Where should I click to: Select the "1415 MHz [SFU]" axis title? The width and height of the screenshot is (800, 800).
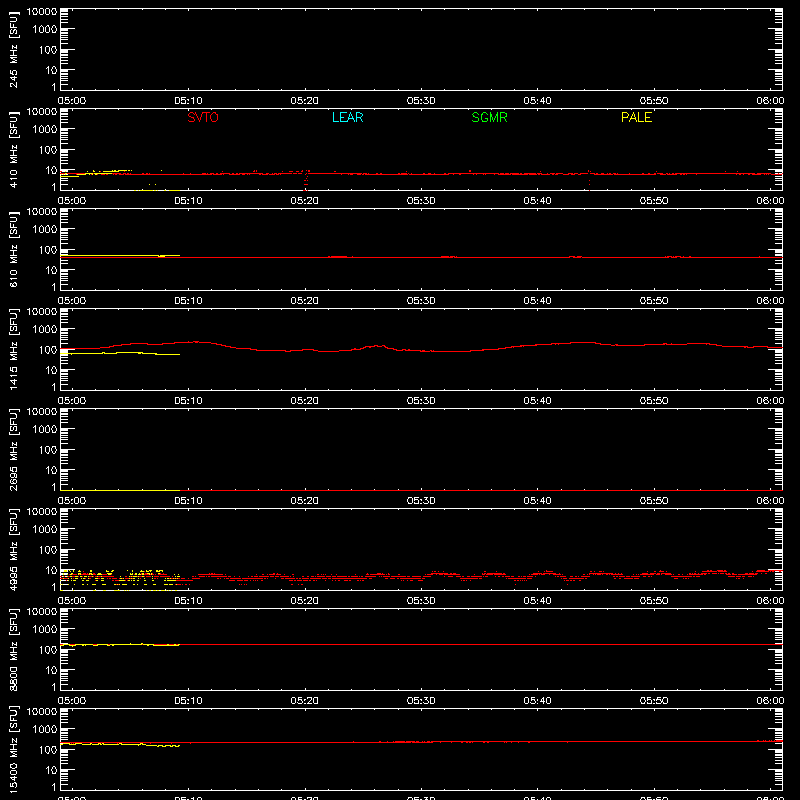[x=14, y=349]
